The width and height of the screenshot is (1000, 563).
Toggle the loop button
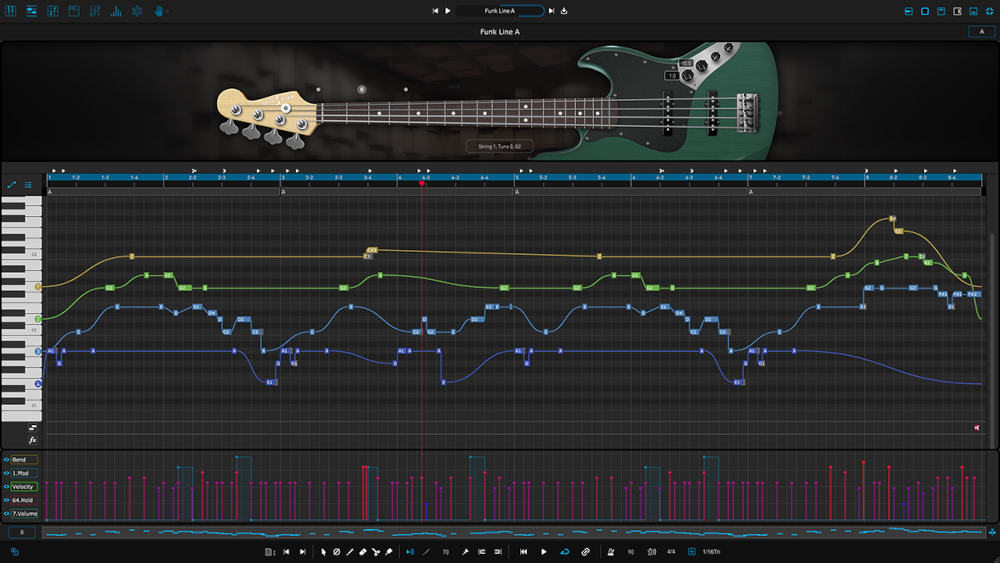click(x=564, y=552)
